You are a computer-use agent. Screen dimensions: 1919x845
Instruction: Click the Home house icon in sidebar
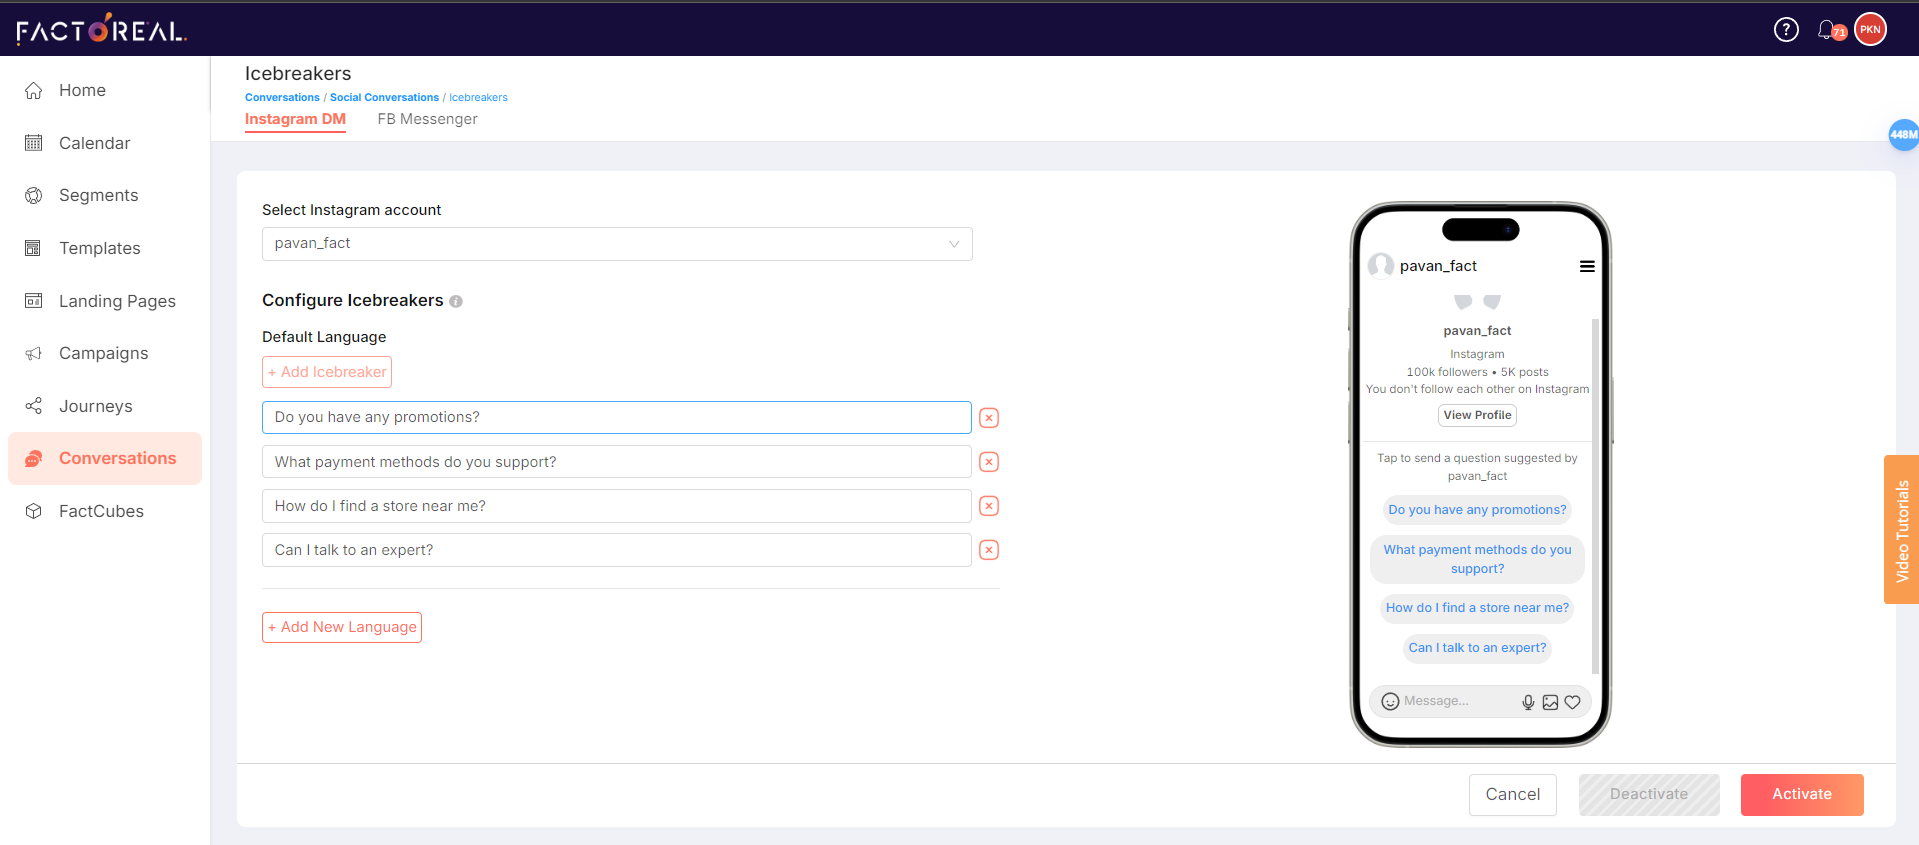(34, 90)
